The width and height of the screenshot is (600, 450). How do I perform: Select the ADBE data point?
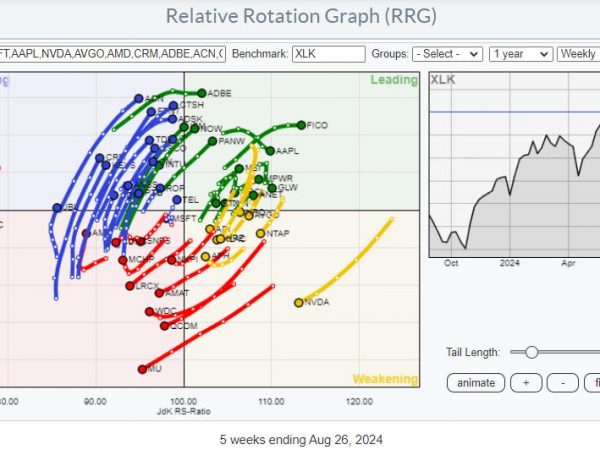click(202, 93)
